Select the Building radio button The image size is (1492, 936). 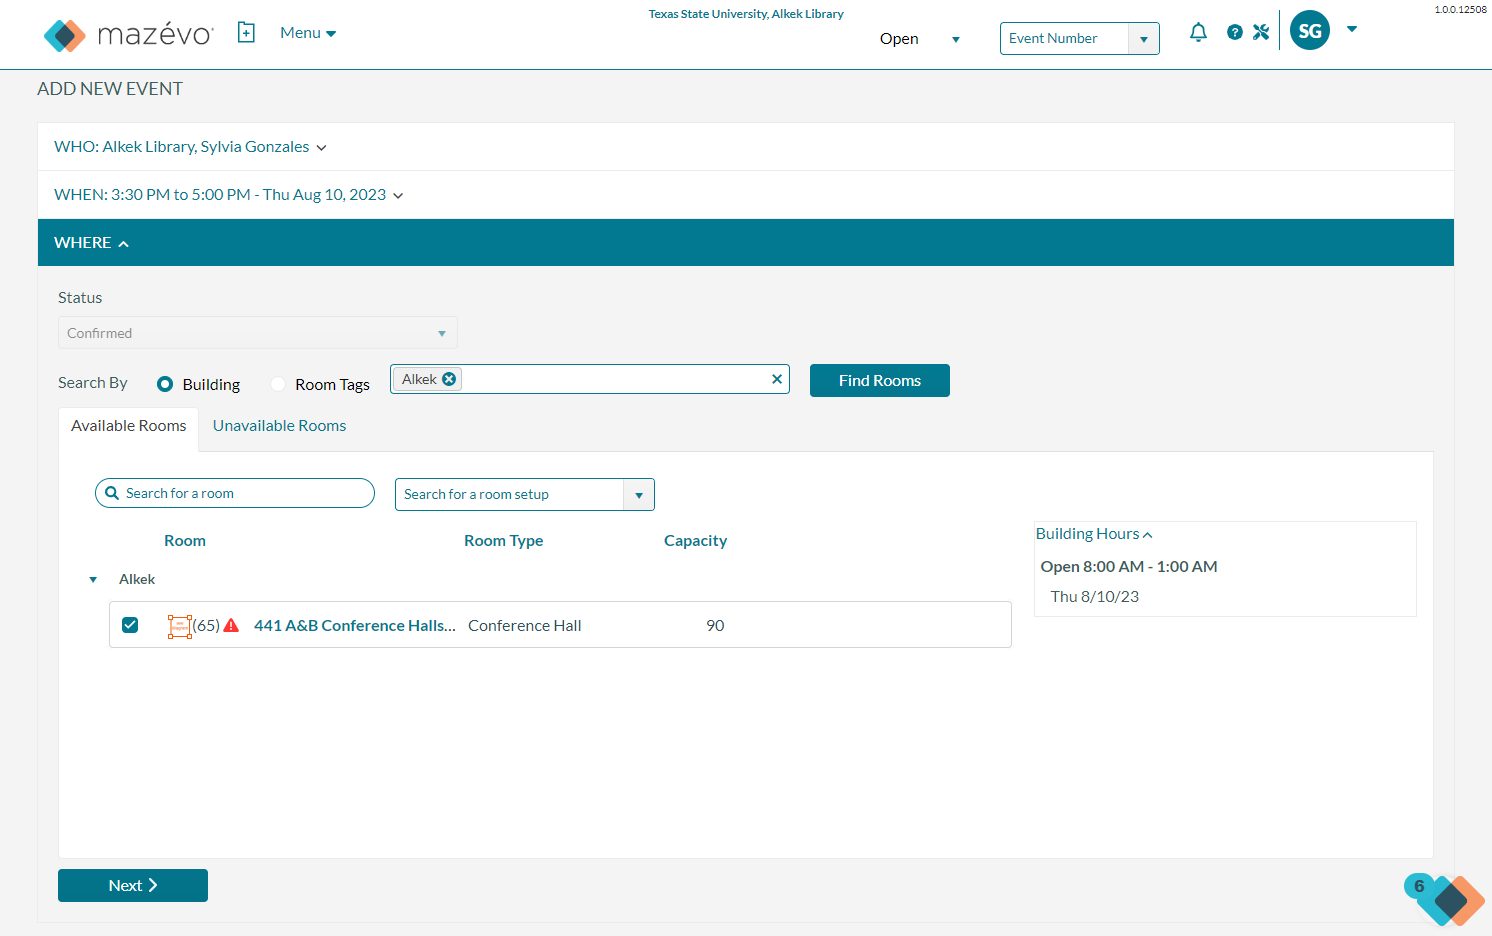tap(165, 384)
